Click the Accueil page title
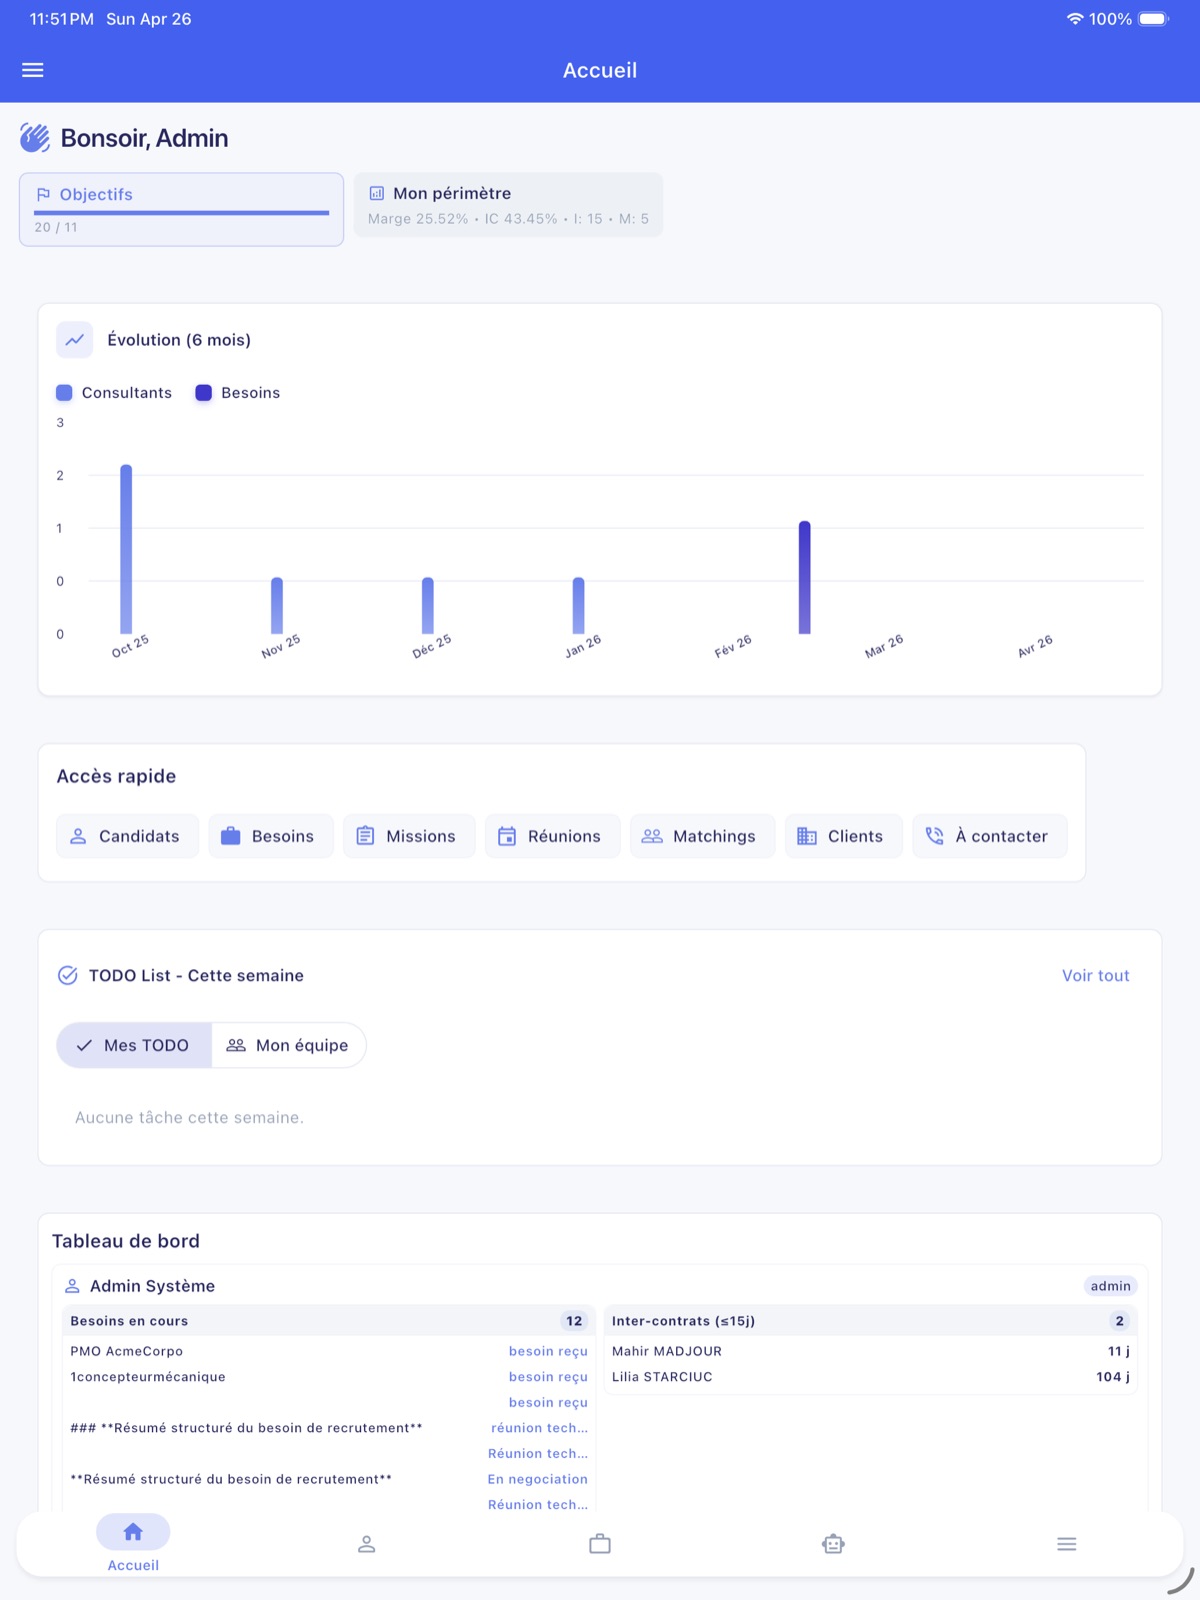1200x1600 pixels. click(x=600, y=70)
